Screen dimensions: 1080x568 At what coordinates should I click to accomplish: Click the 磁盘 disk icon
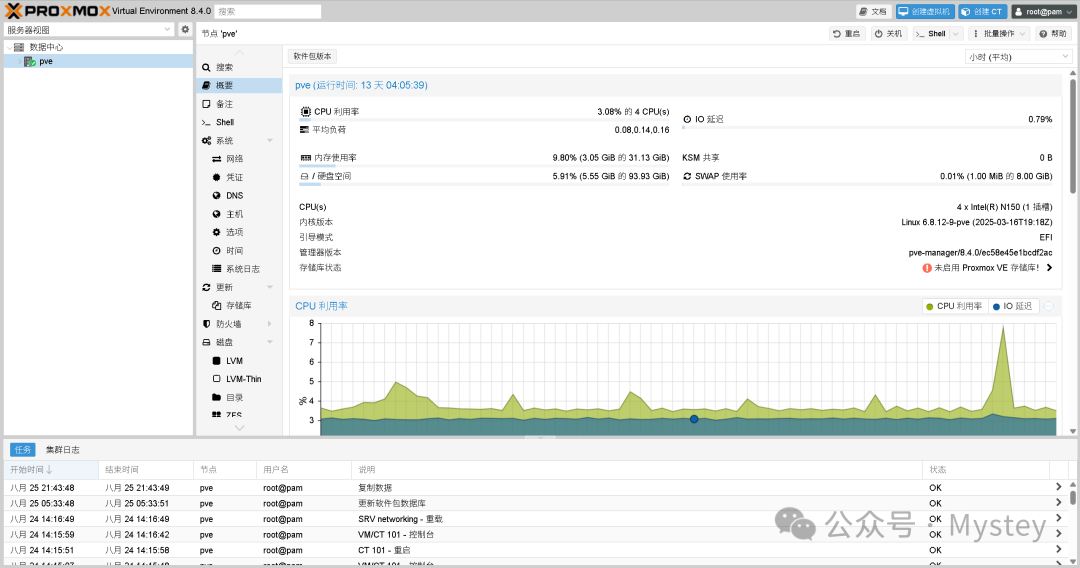(x=206, y=342)
